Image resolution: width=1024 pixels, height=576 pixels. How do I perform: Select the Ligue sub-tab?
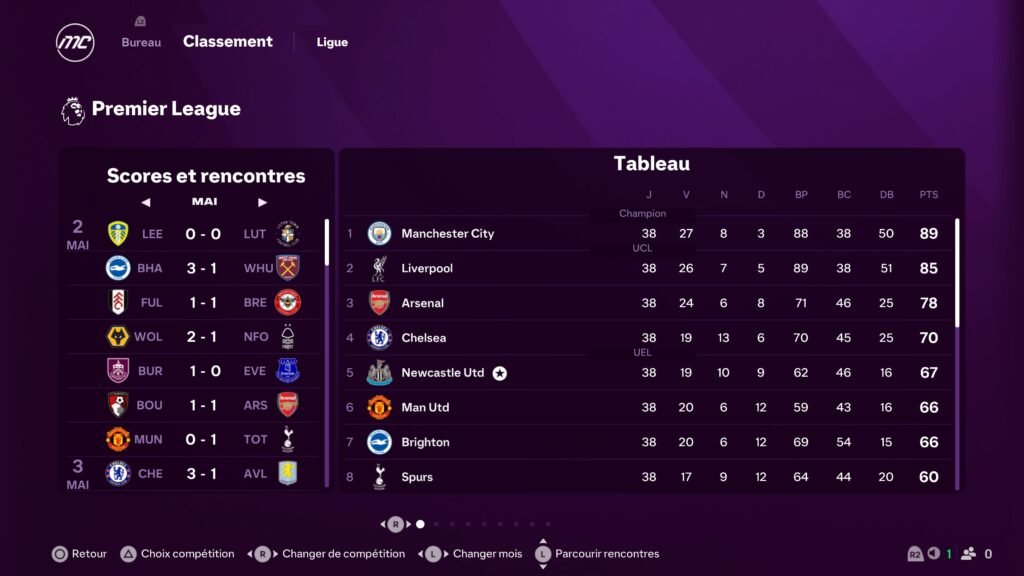click(332, 42)
